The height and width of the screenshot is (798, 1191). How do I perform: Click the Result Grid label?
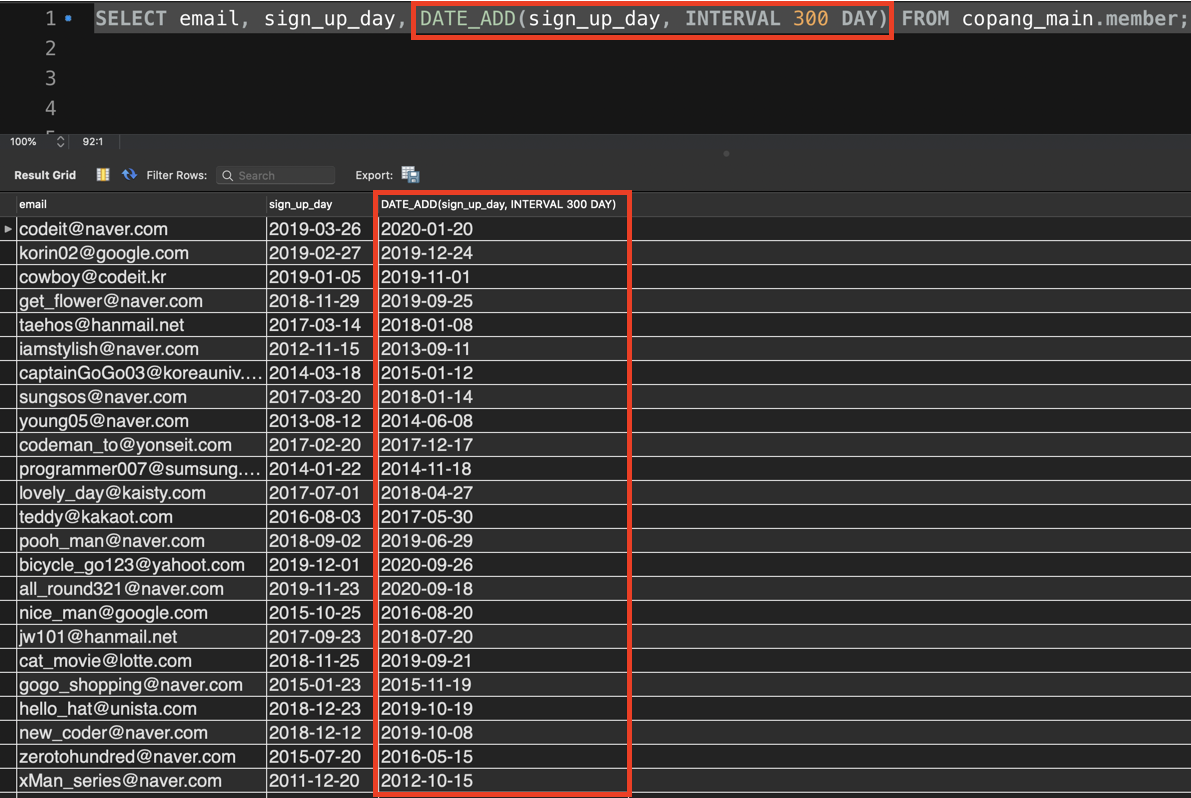pos(45,175)
